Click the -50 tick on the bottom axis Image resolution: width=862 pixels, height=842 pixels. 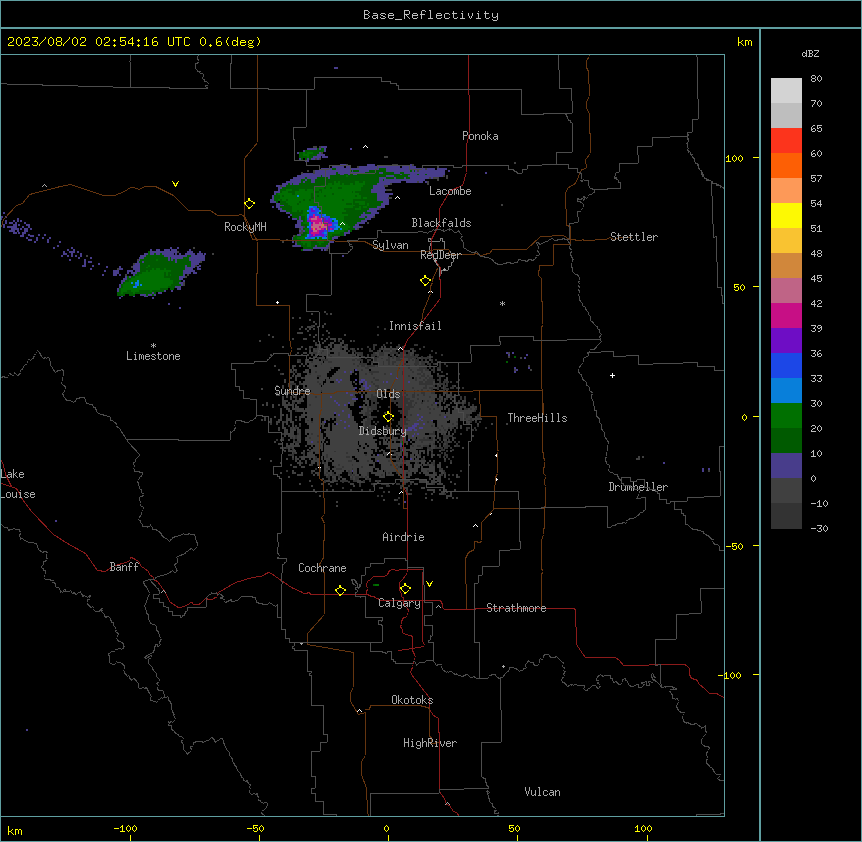[x=255, y=828]
